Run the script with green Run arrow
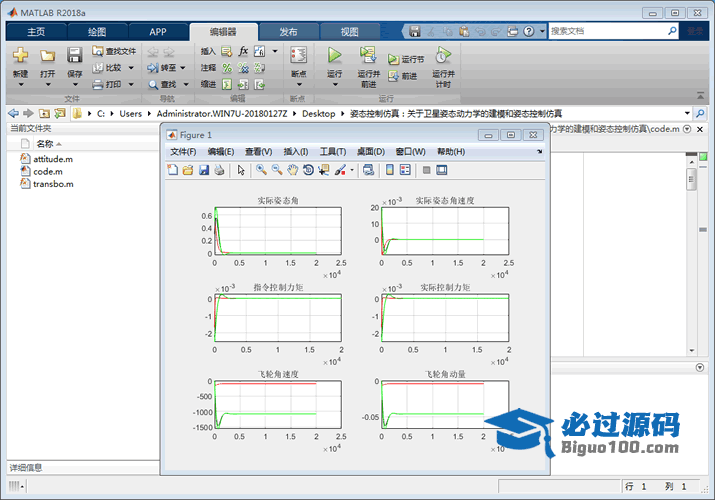Screen dimensions: 715x500 point(334,55)
